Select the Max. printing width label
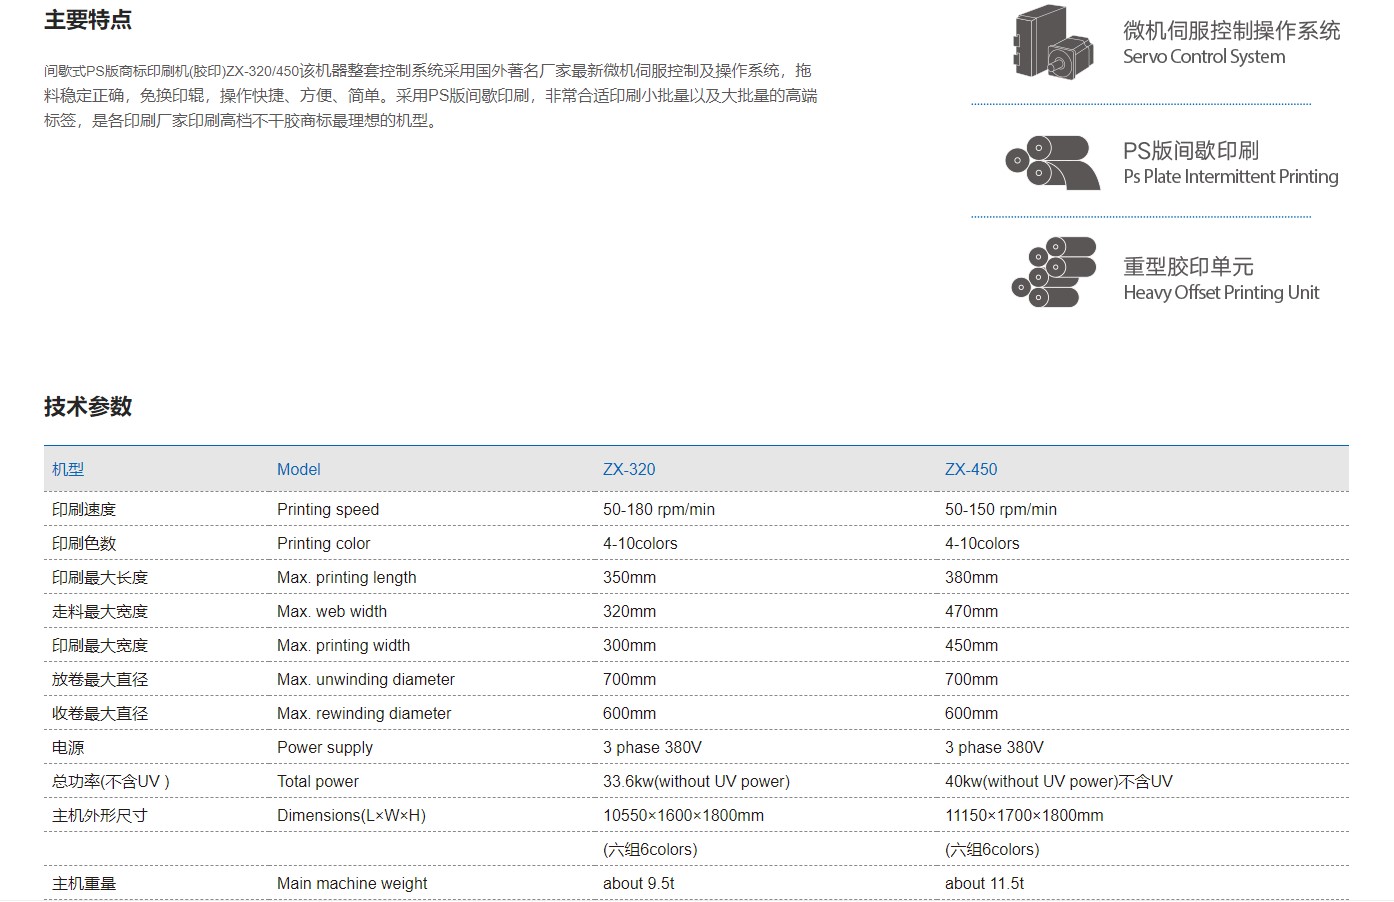Image resolution: width=1394 pixels, height=902 pixels. [x=343, y=645]
